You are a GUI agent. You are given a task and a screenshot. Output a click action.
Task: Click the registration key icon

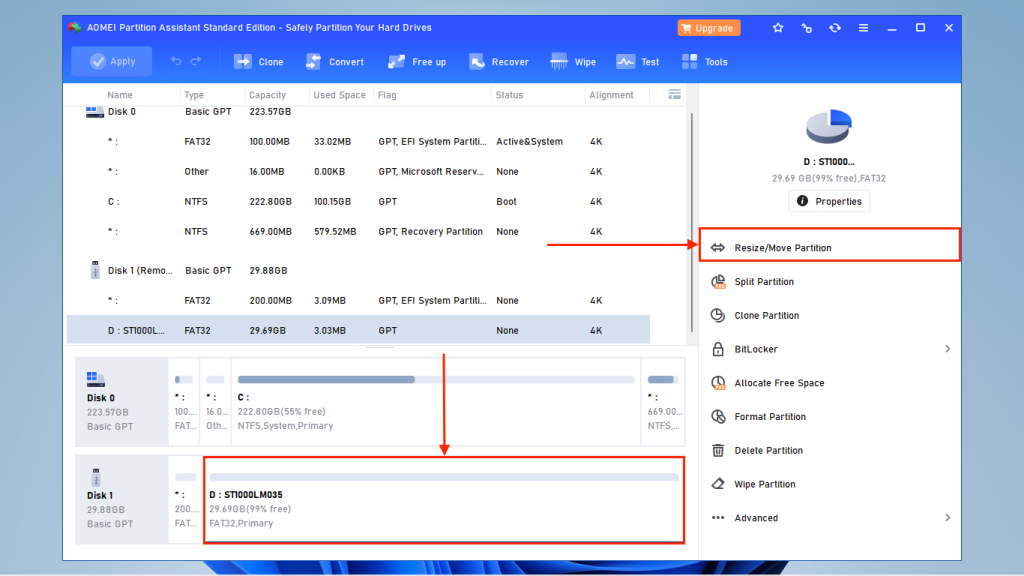click(806, 28)
